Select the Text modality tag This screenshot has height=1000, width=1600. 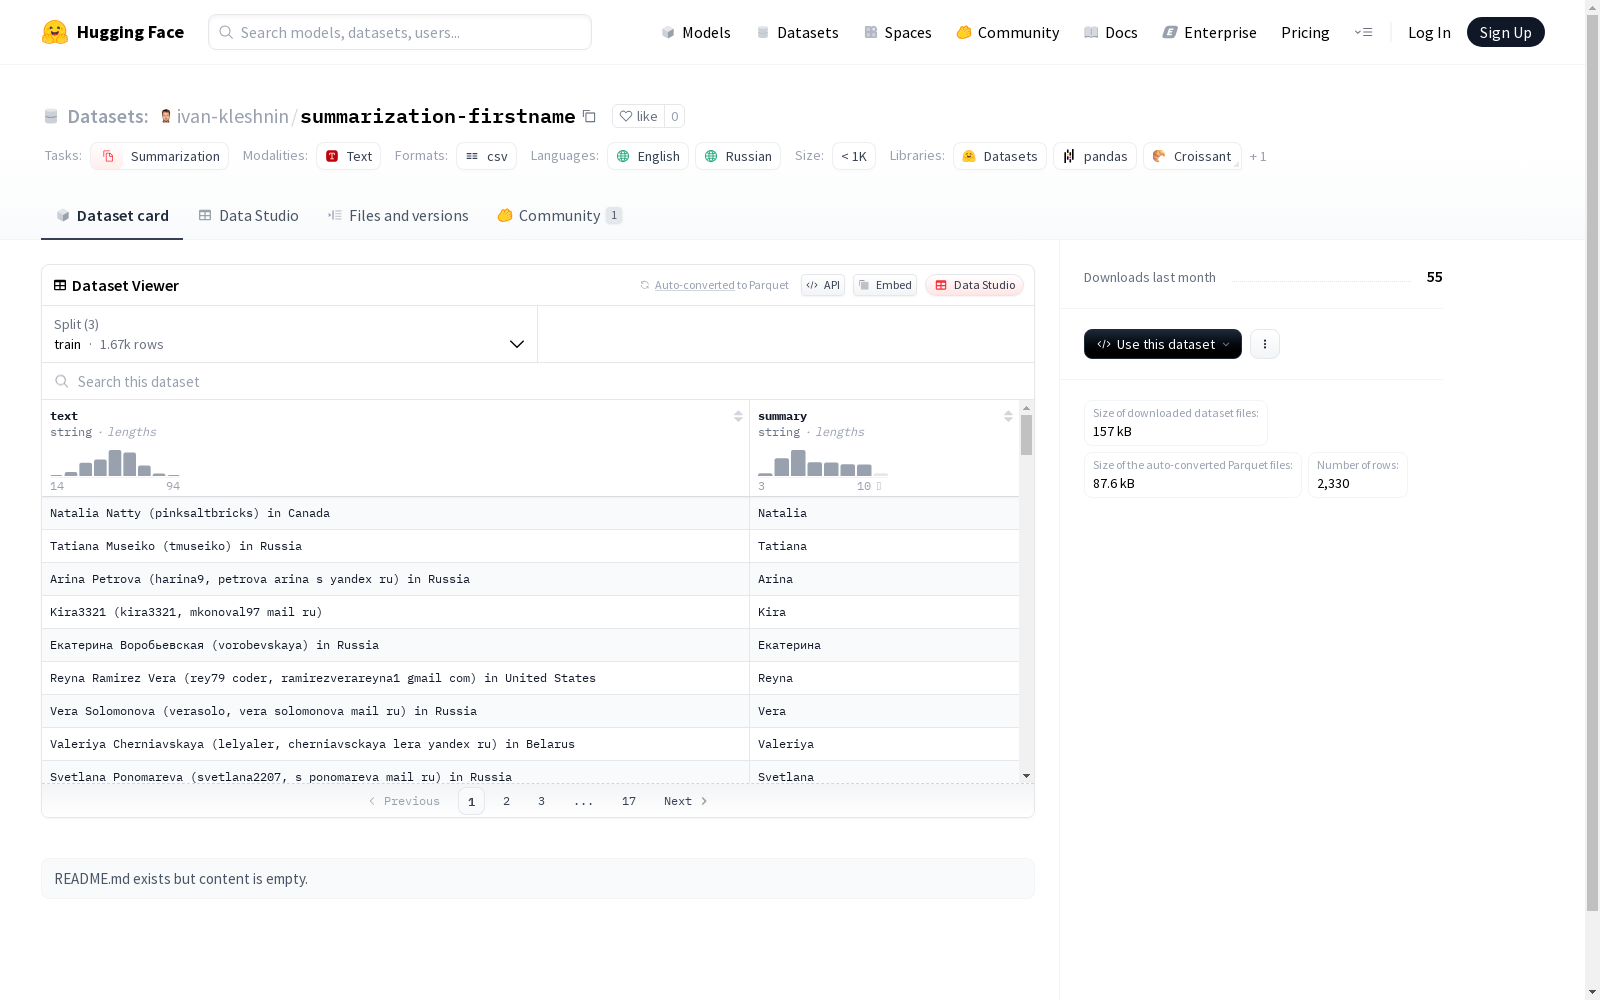click(x=348, y=156)
